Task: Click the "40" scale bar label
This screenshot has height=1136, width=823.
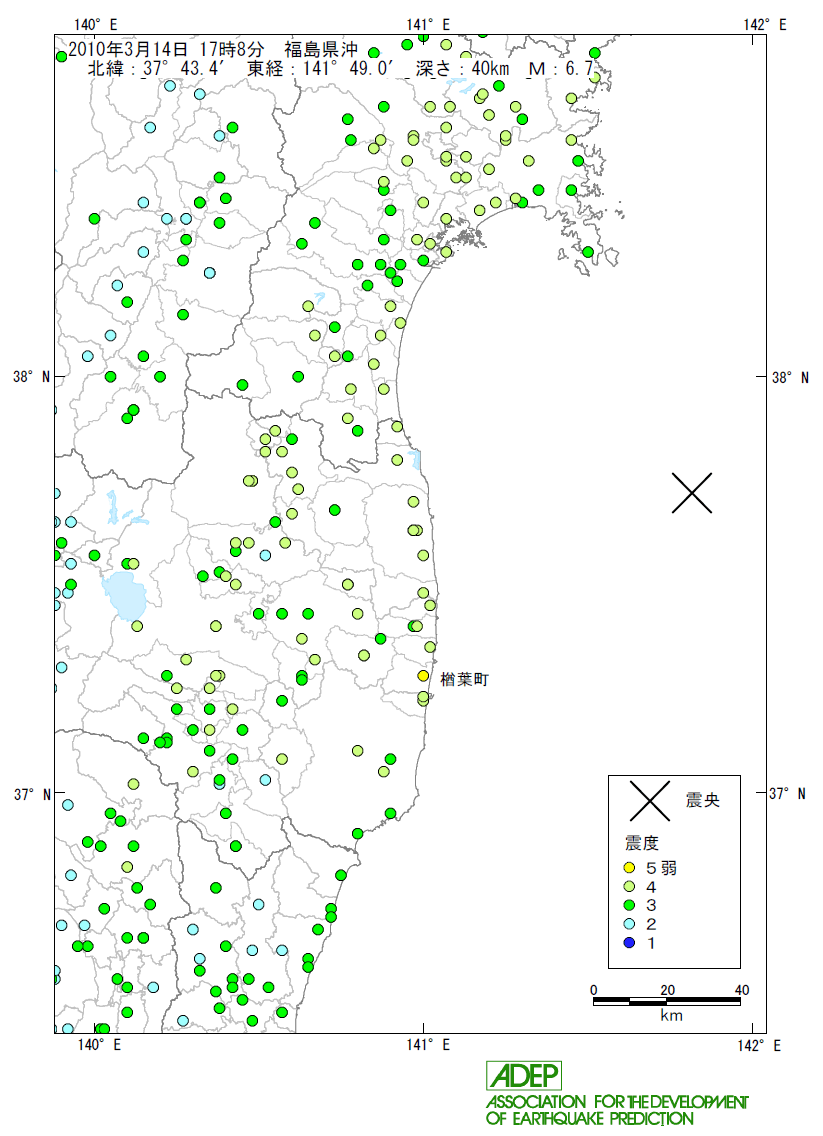Action: coord(742,990)
